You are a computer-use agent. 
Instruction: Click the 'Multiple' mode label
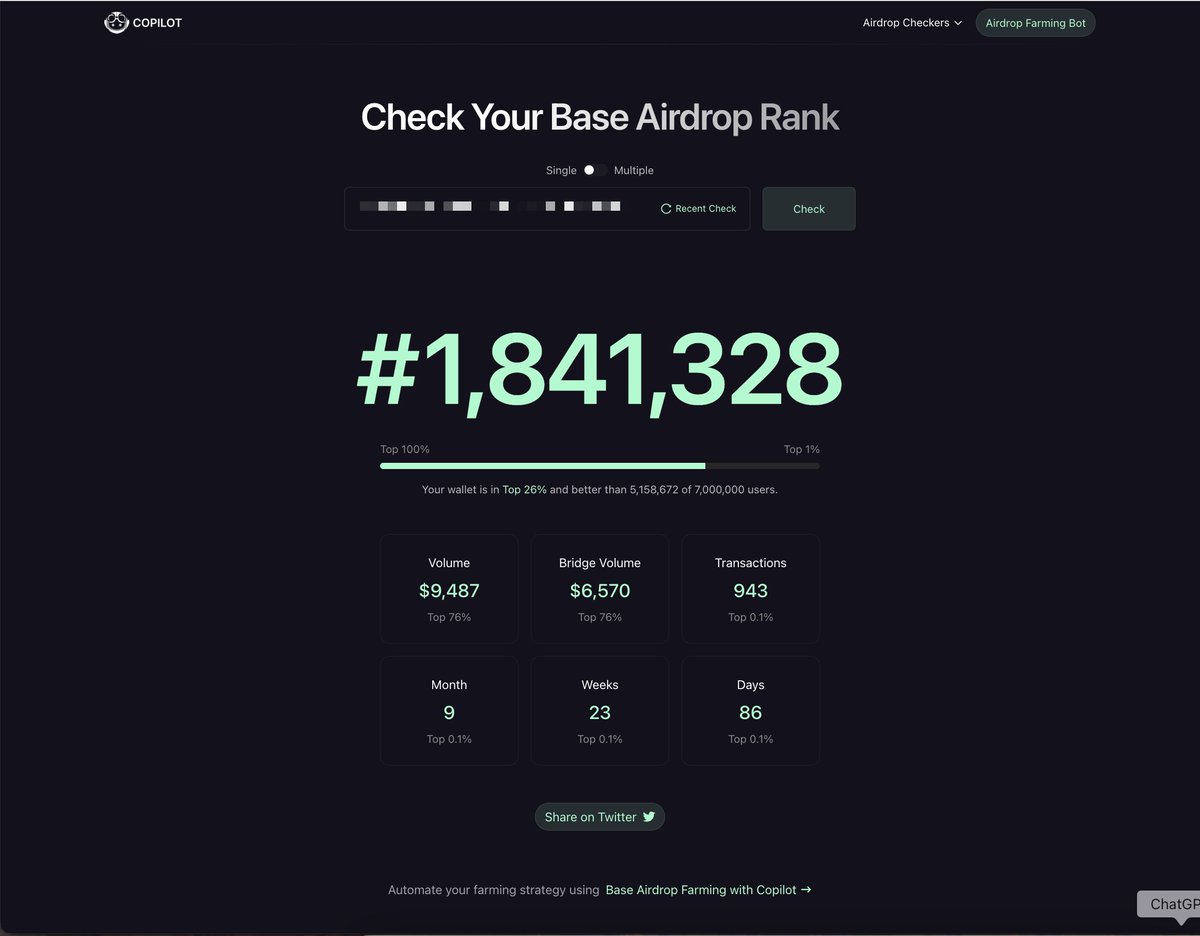click(x=634, y=171)
